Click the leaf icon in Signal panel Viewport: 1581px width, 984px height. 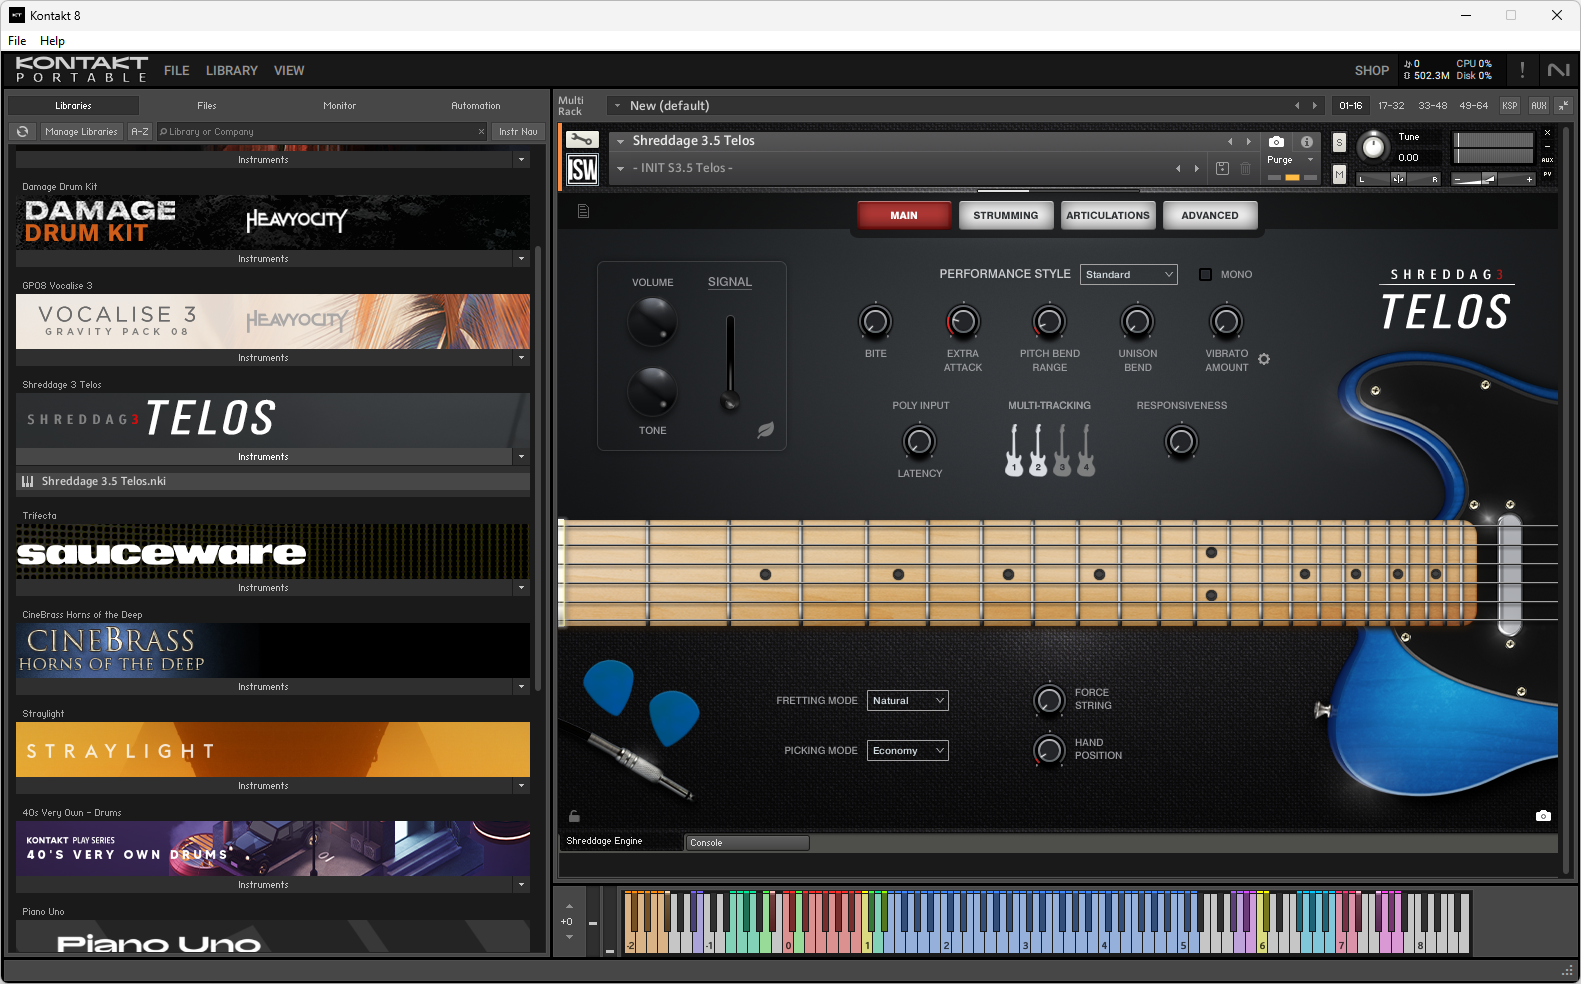765,430
